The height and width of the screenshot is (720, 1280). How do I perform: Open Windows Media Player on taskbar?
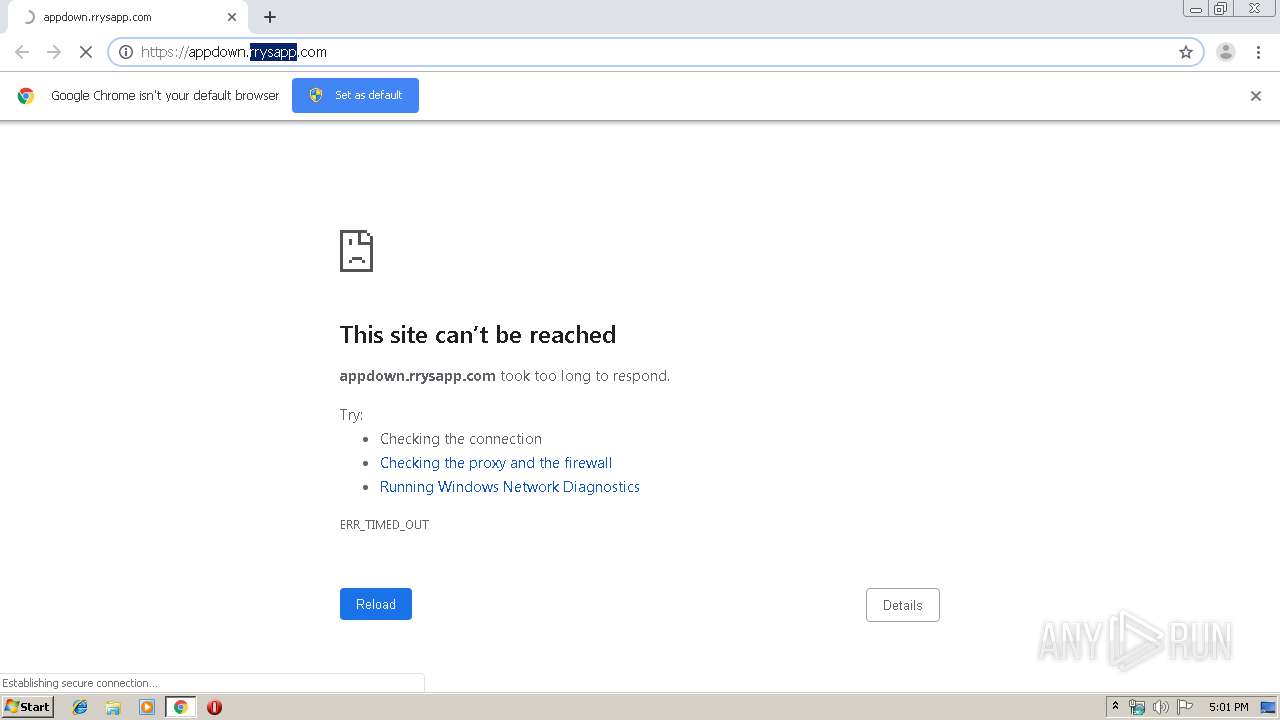(147, 707)
